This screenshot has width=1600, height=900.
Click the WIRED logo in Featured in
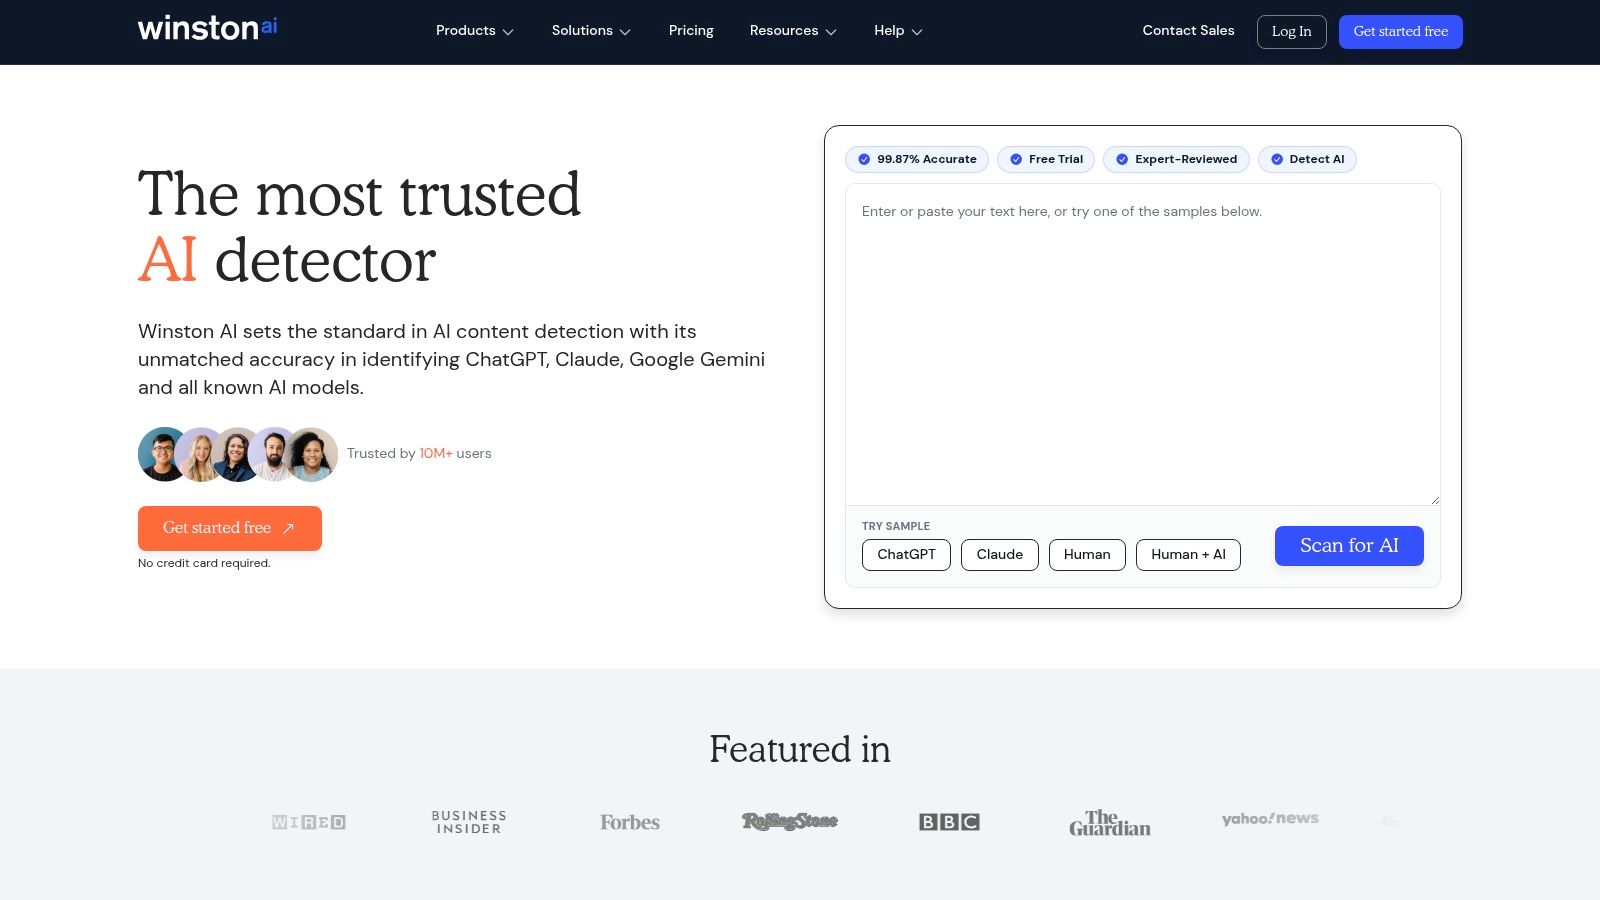pyautogui.click(x=309, y=822)
